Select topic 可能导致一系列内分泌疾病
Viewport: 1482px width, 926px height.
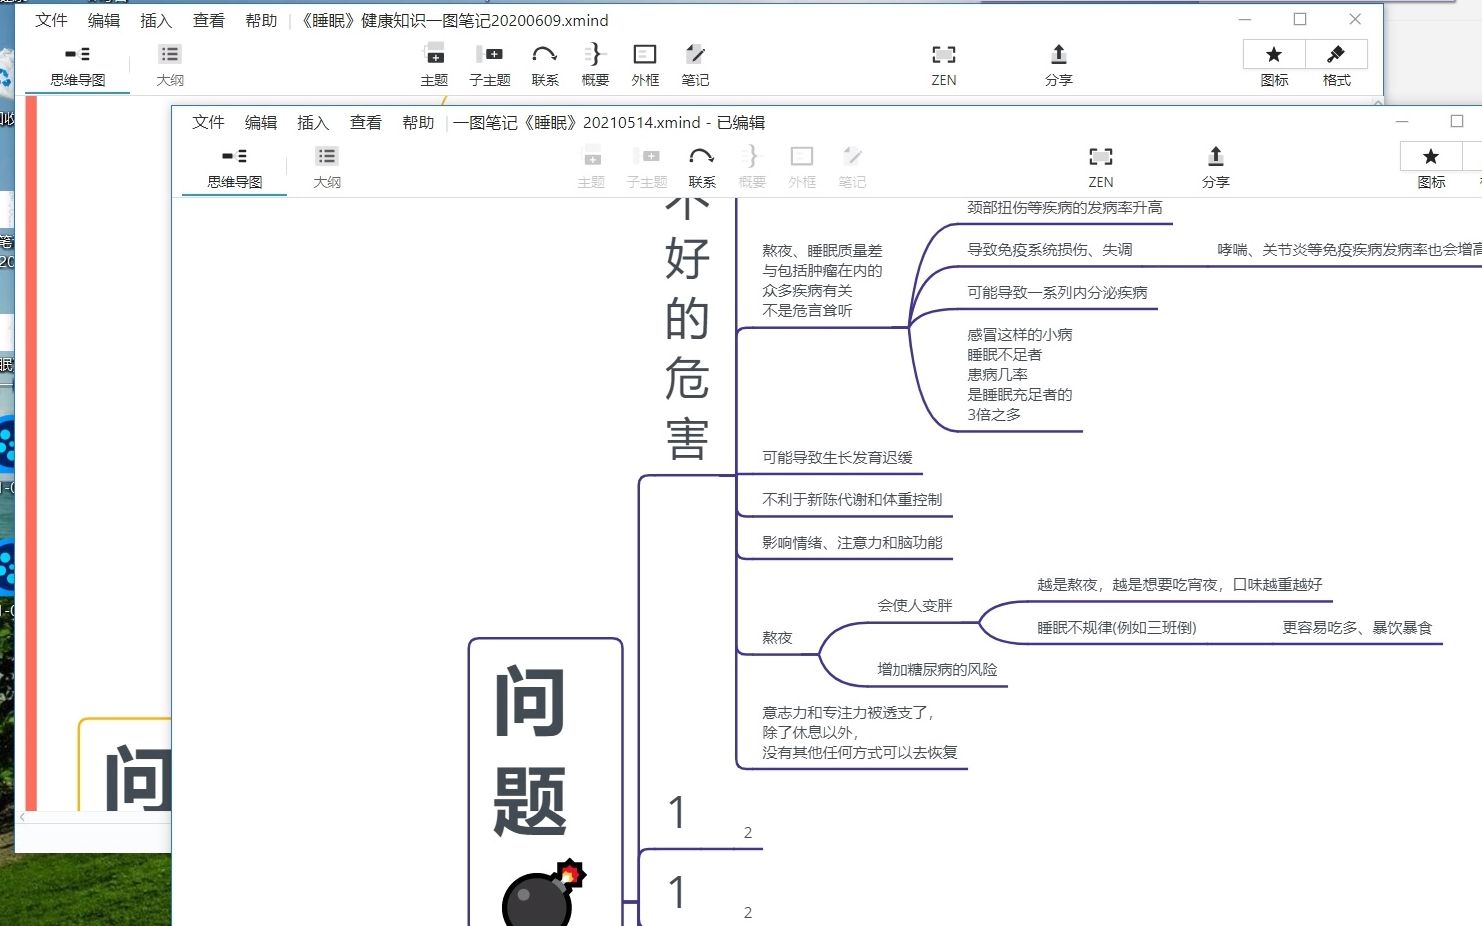(x=1057, y=292)
